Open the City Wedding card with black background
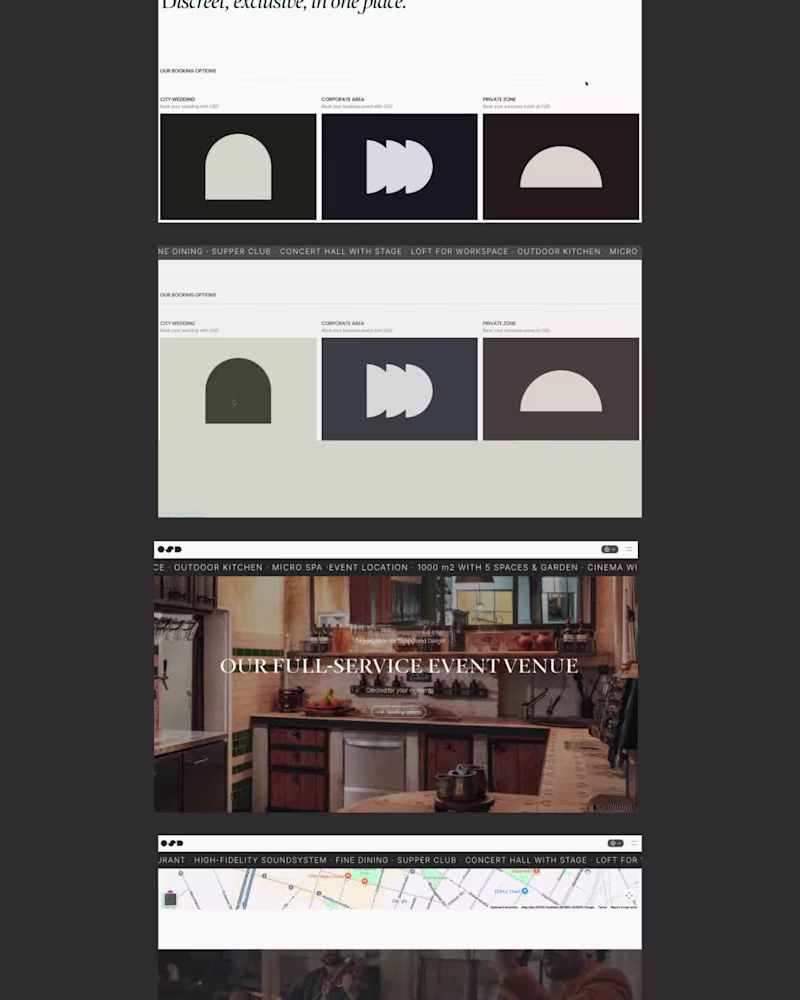The image size is (800, 1000). [x=238, y=166]
